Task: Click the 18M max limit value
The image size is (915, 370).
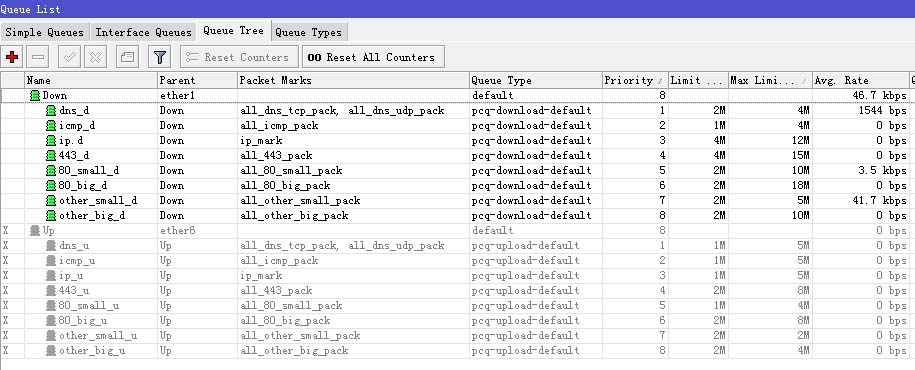Action: pos(801,186)
